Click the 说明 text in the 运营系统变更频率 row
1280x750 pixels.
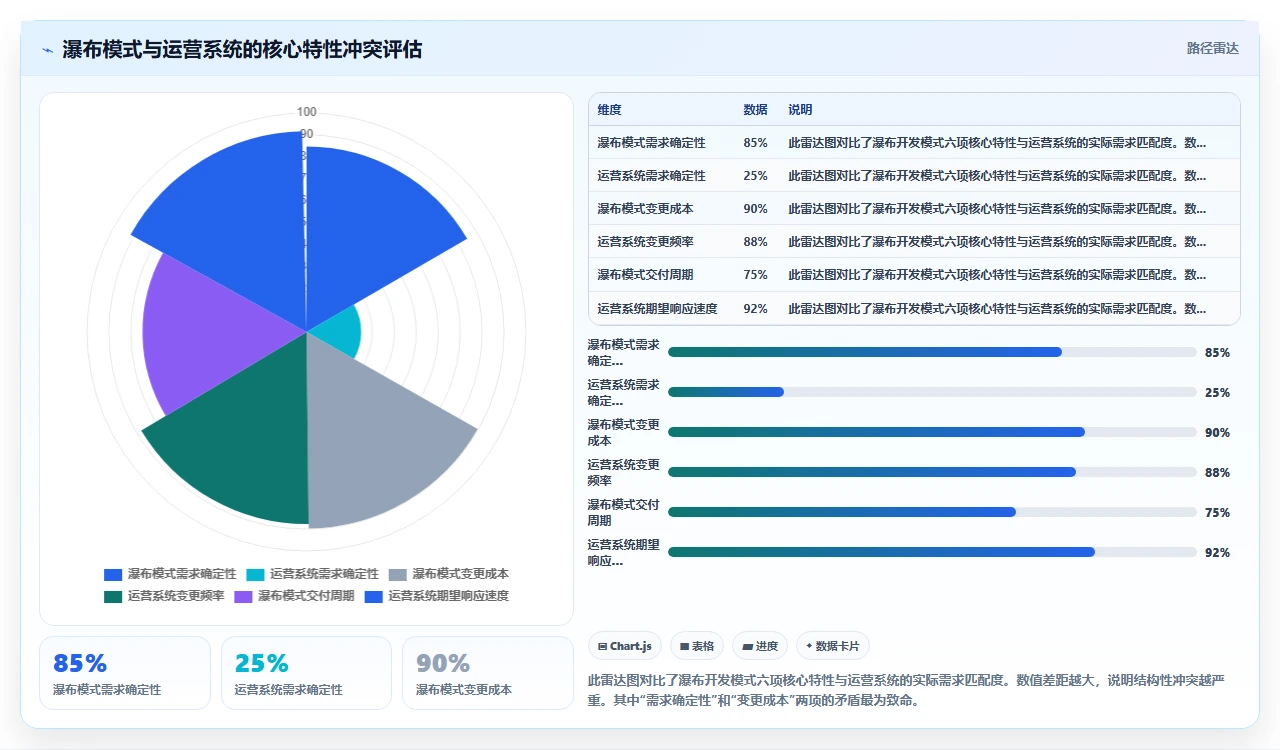point(997,242)
